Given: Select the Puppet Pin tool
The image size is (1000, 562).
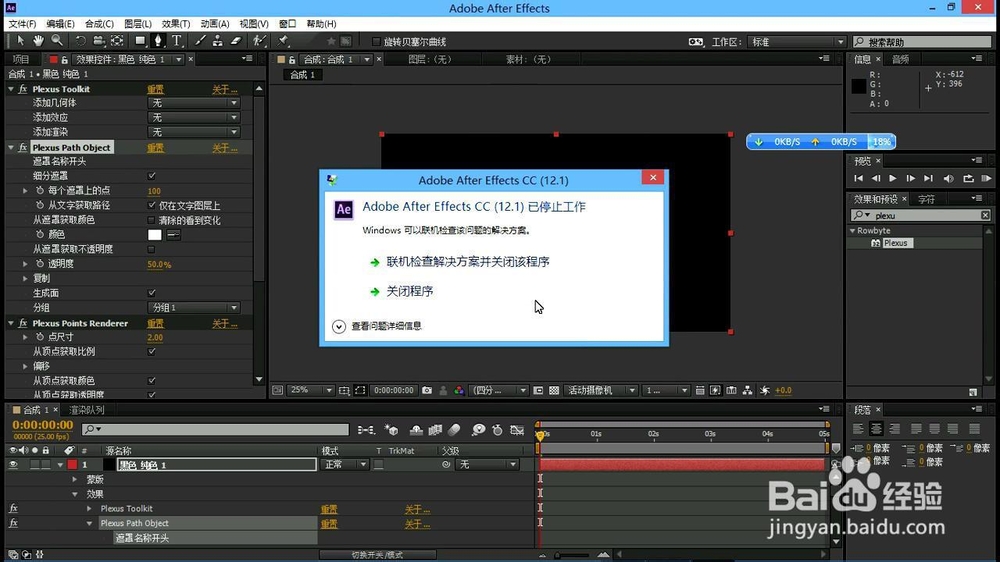Looking at the screenshot, I should point(283,41).
